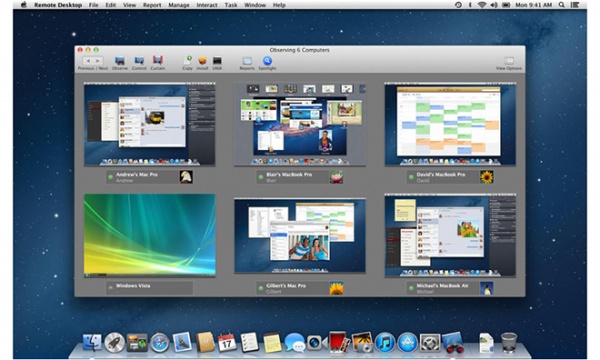Viewport: 600px width, 360px height.
Task: Select Andrew's Mac Pro screen thumbnail
Action: 150,124
